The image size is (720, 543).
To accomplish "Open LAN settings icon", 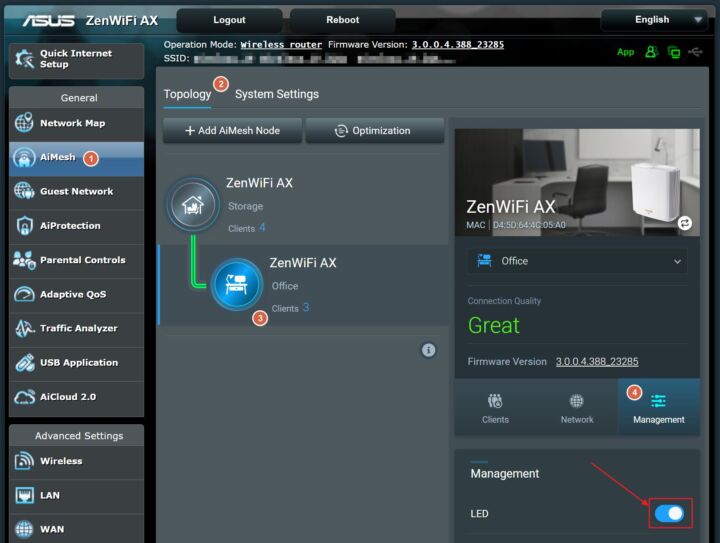I will tap(24, 495).
